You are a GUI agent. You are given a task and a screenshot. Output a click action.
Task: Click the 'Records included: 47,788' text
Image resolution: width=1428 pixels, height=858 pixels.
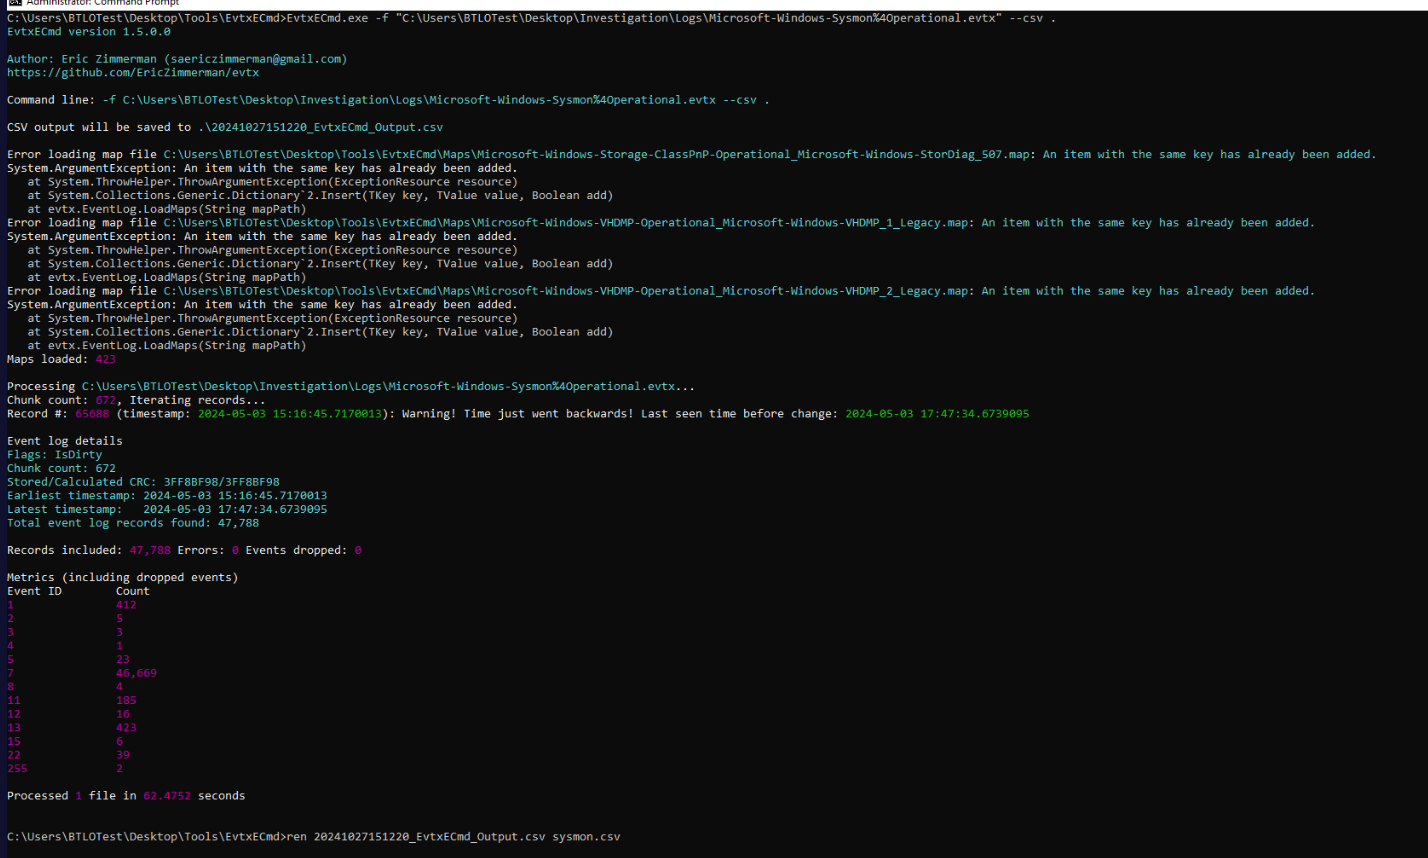[89, 549]
